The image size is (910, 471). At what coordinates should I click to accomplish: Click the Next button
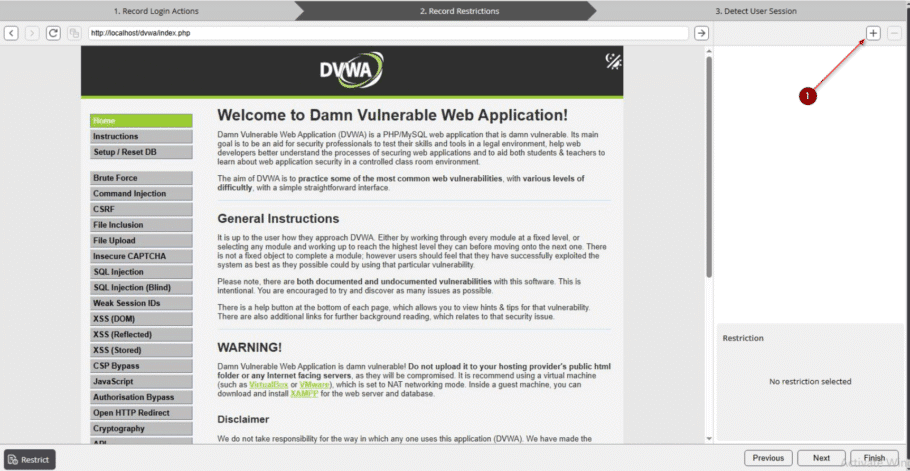point(821,458)
